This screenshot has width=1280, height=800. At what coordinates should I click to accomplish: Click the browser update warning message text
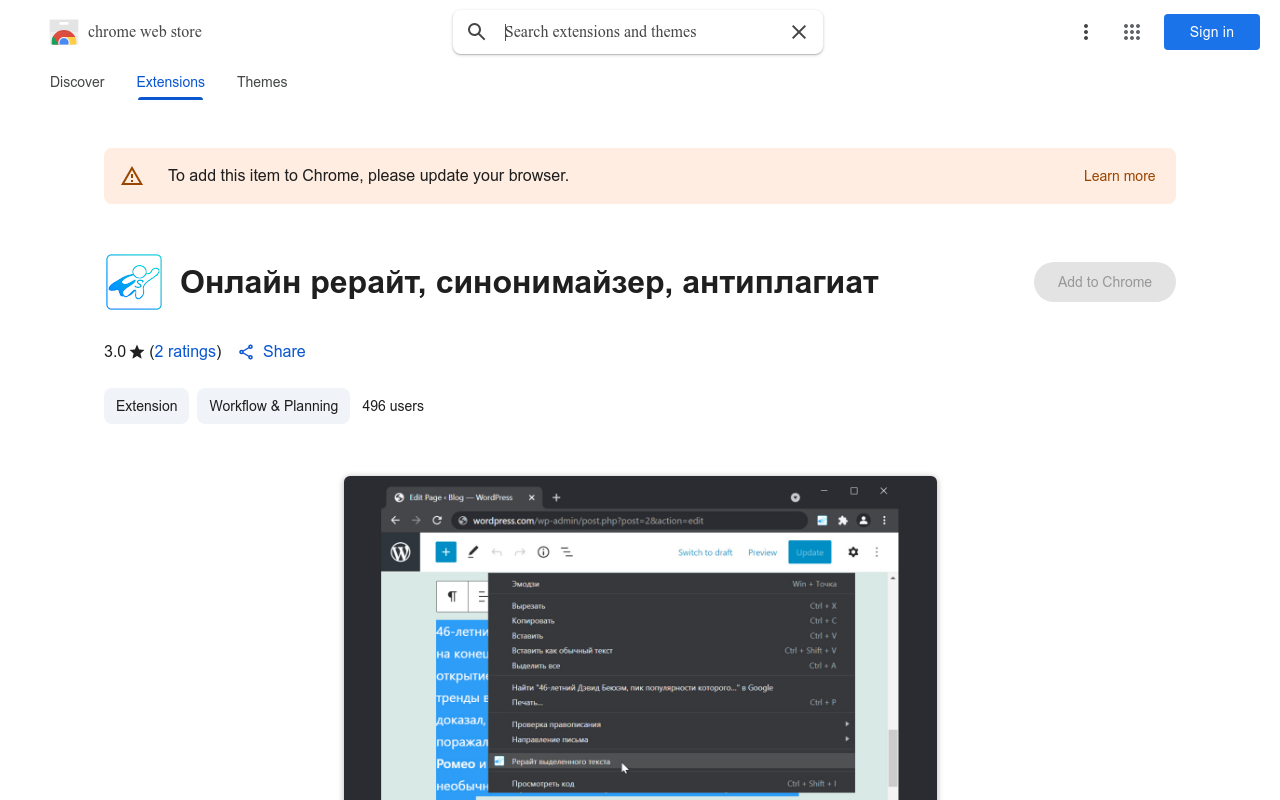coord(368,176)
